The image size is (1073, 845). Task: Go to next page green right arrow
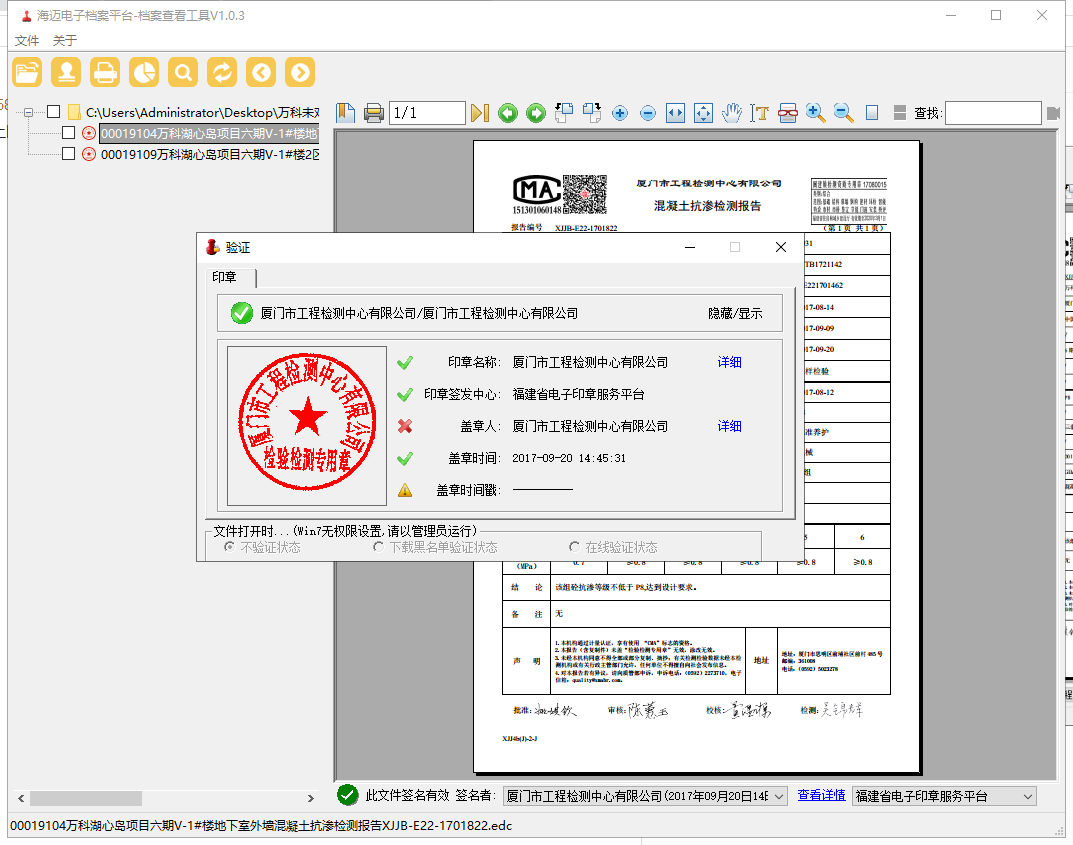coord(536,113)
